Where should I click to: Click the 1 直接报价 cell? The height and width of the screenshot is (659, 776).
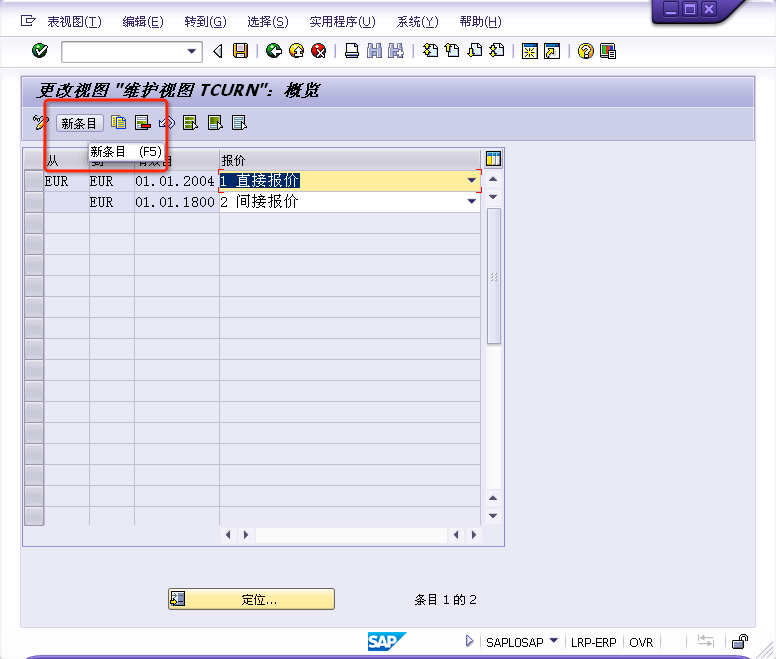pyautogui.click(x=349, y=181)
